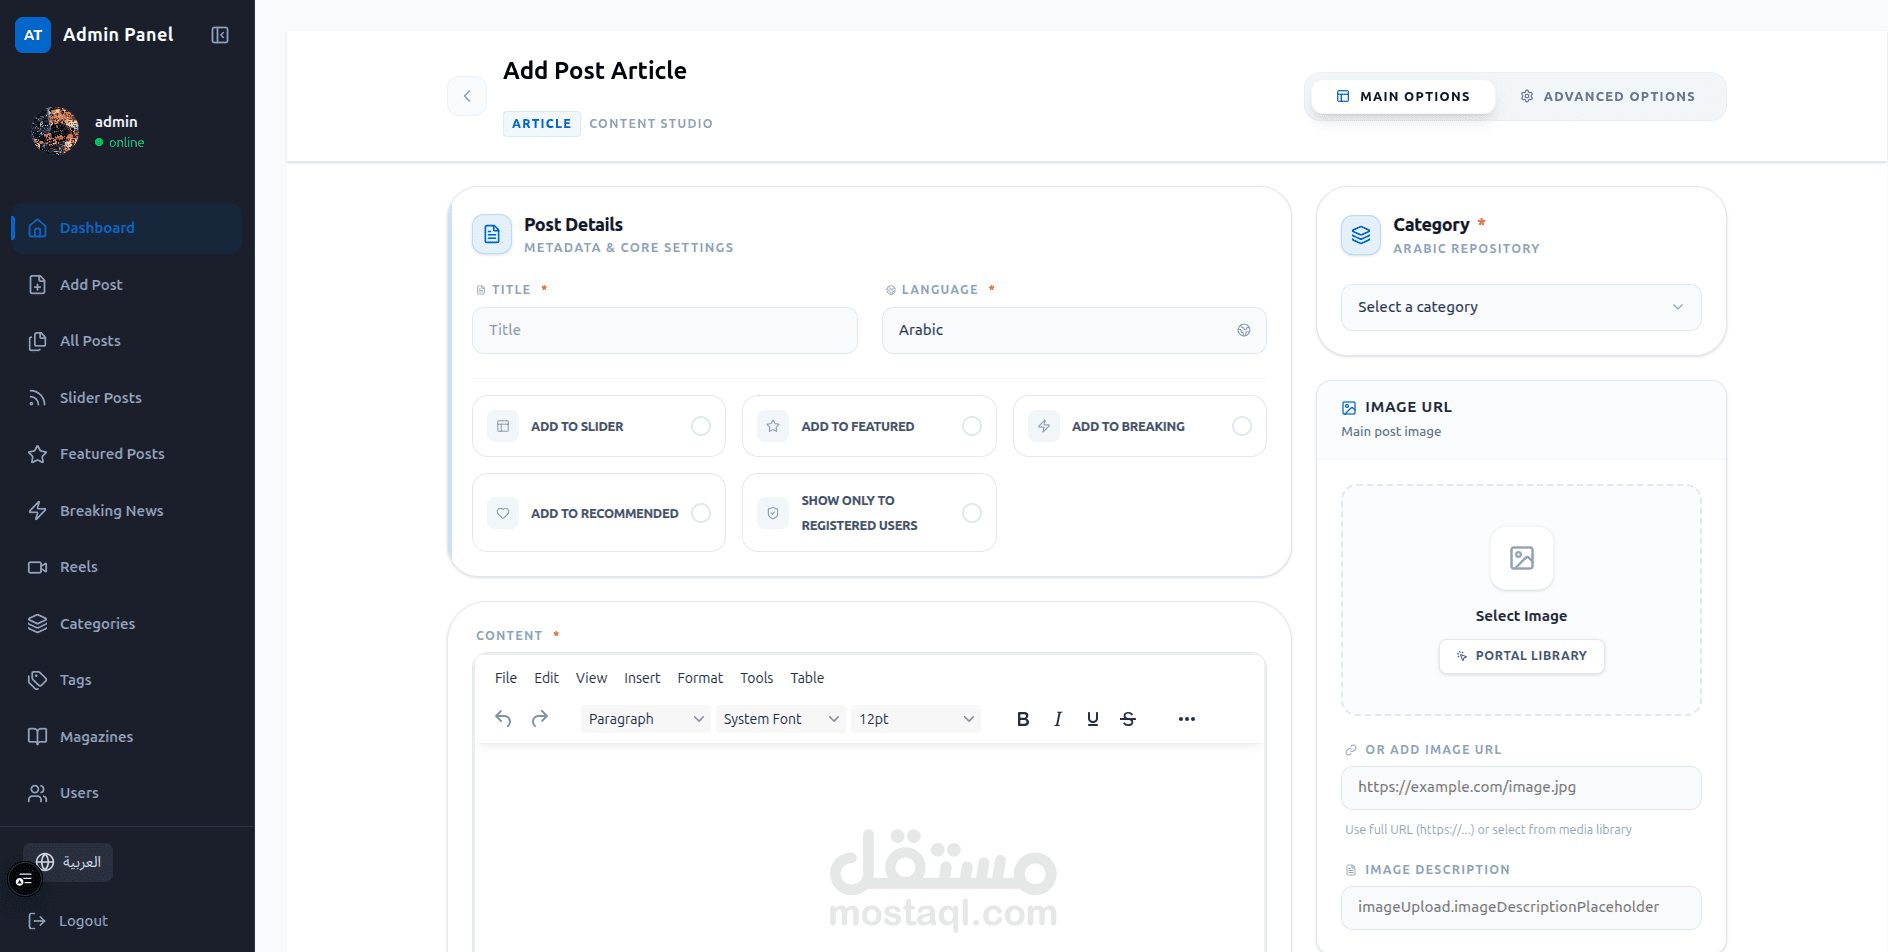This screenshot has width=1888, height=952.
Task: Click the Category layers icon in the panel
Action: 1360,235
